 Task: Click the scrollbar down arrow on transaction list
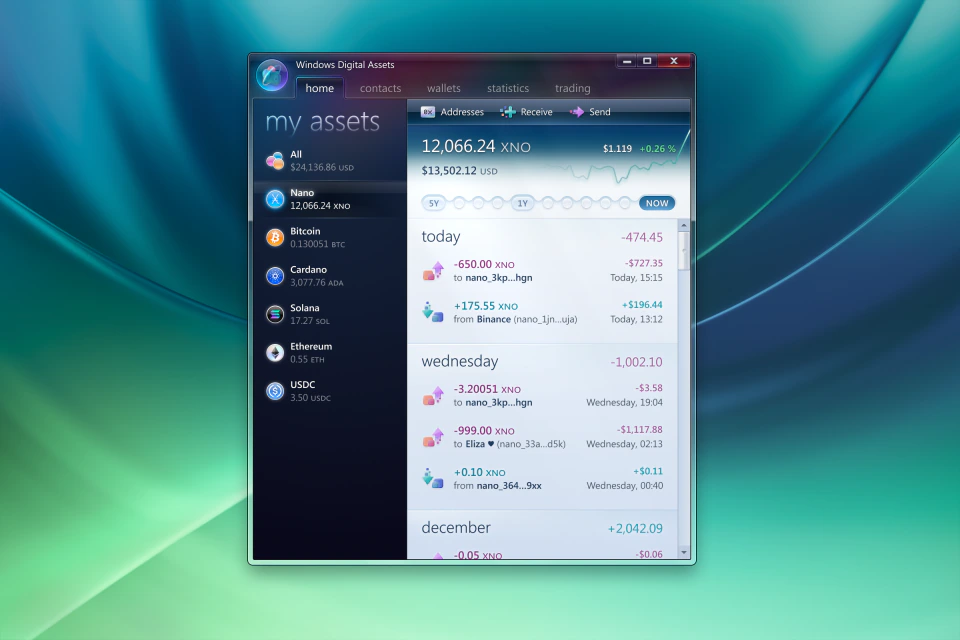pyautogui.click(x=684, y=551)
